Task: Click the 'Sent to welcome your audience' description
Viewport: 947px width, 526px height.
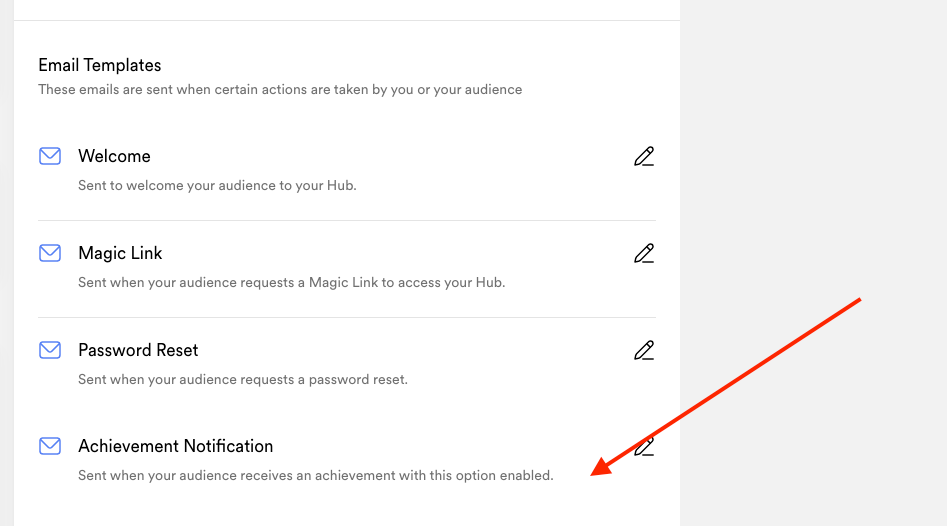Action: click(217, 185)
